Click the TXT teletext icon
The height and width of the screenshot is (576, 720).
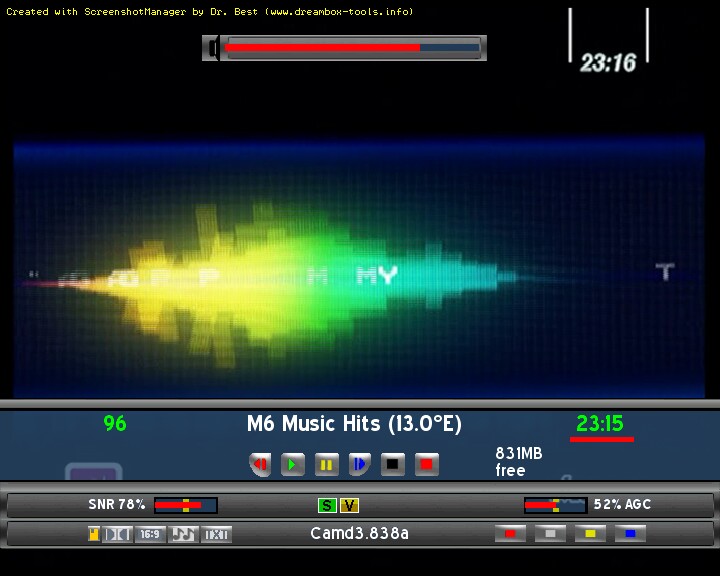coord(216,534)
